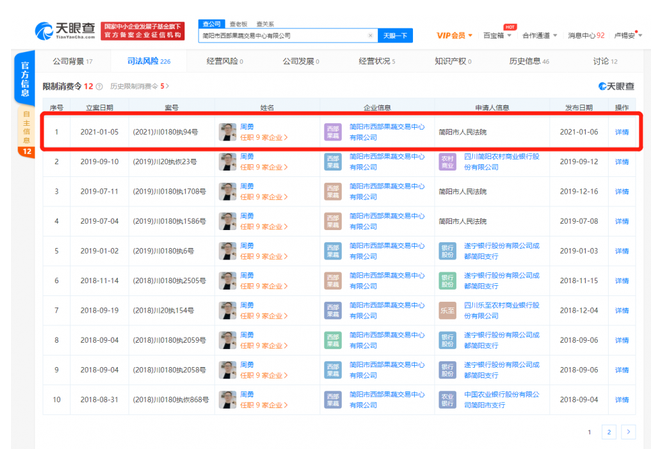Click the person photo in row 1
This screenshot has height=466, width=661.
click(228, 132)
